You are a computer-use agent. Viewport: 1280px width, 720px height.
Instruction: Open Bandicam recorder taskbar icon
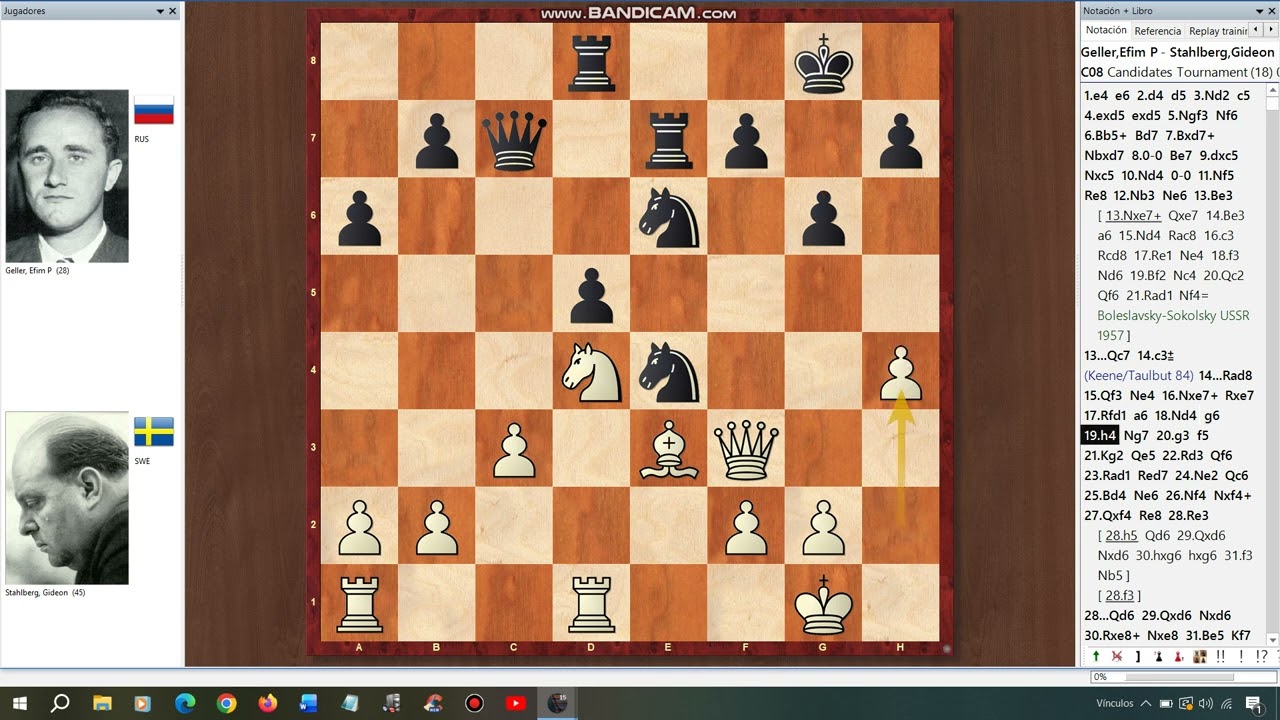(474, 703)
